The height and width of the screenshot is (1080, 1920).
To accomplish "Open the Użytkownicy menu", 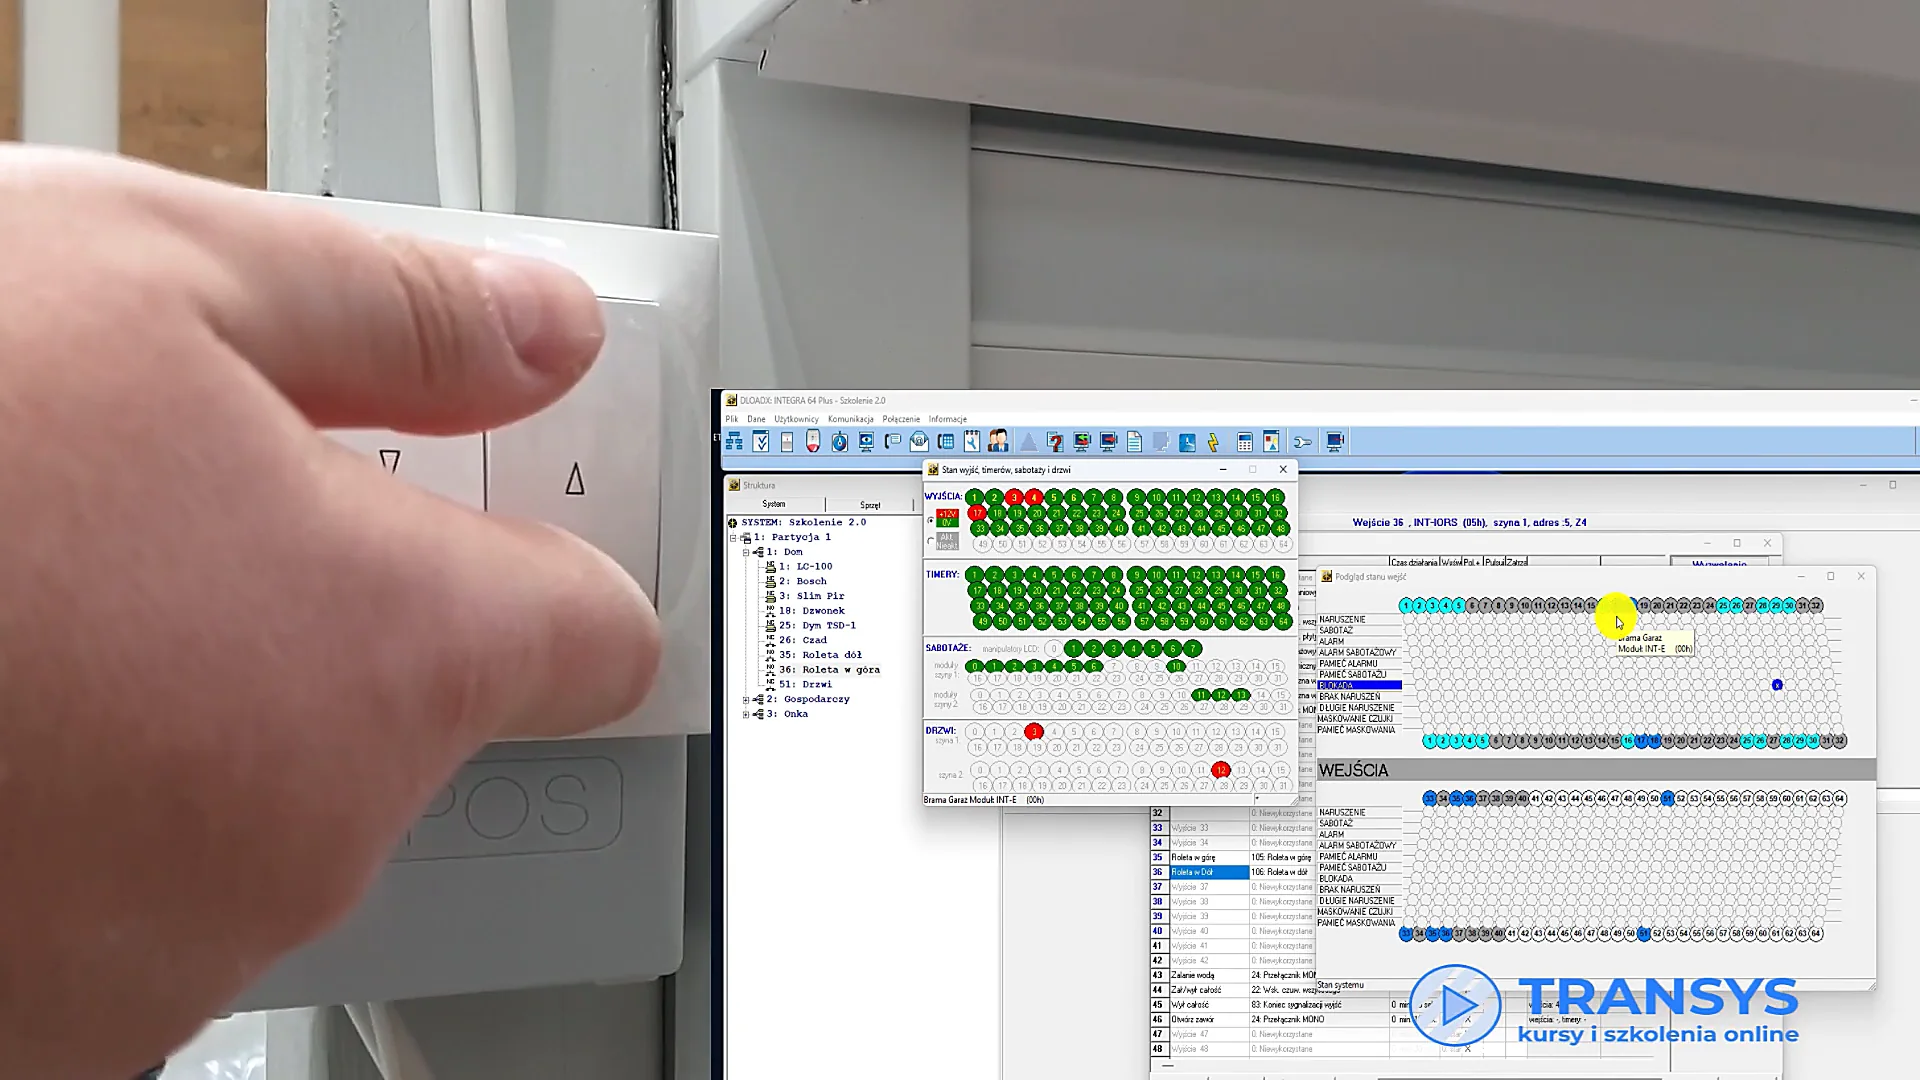I will coord(796,419).
